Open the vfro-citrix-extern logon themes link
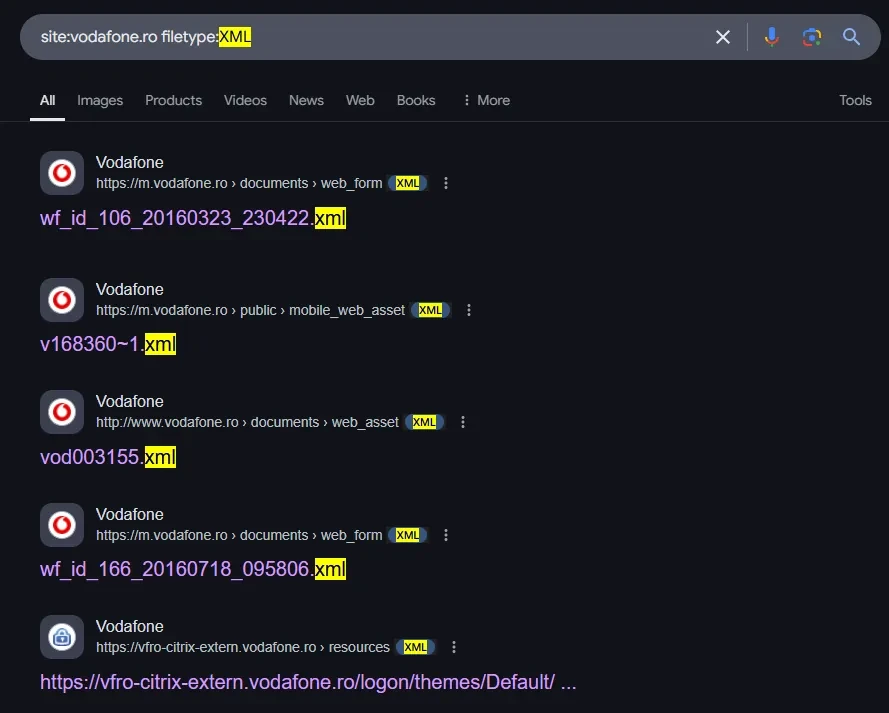Image resolution: width=889 pixels, height=713 pixels. [308, 682]
